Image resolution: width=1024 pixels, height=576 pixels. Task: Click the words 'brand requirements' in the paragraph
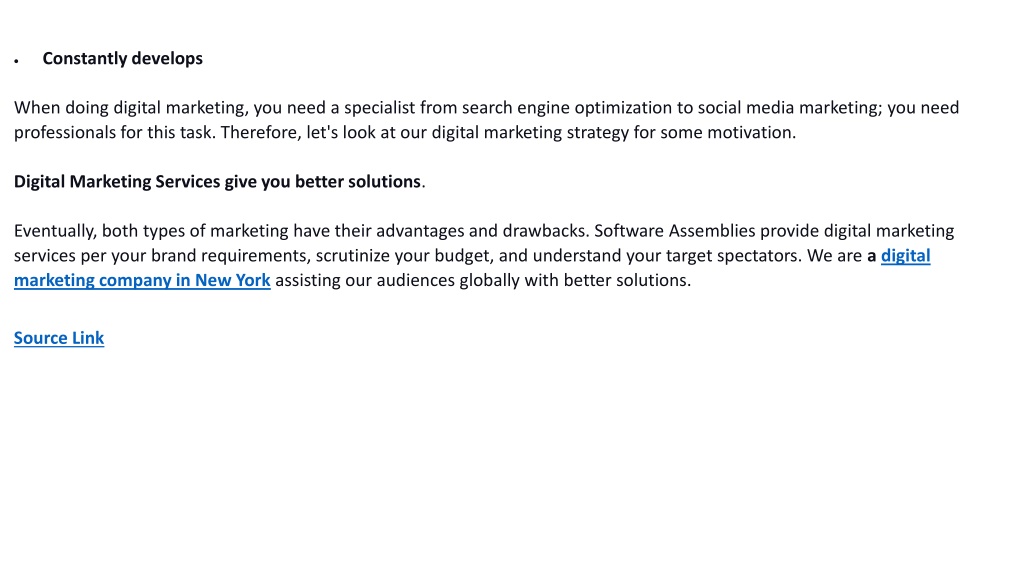[229, 256]
